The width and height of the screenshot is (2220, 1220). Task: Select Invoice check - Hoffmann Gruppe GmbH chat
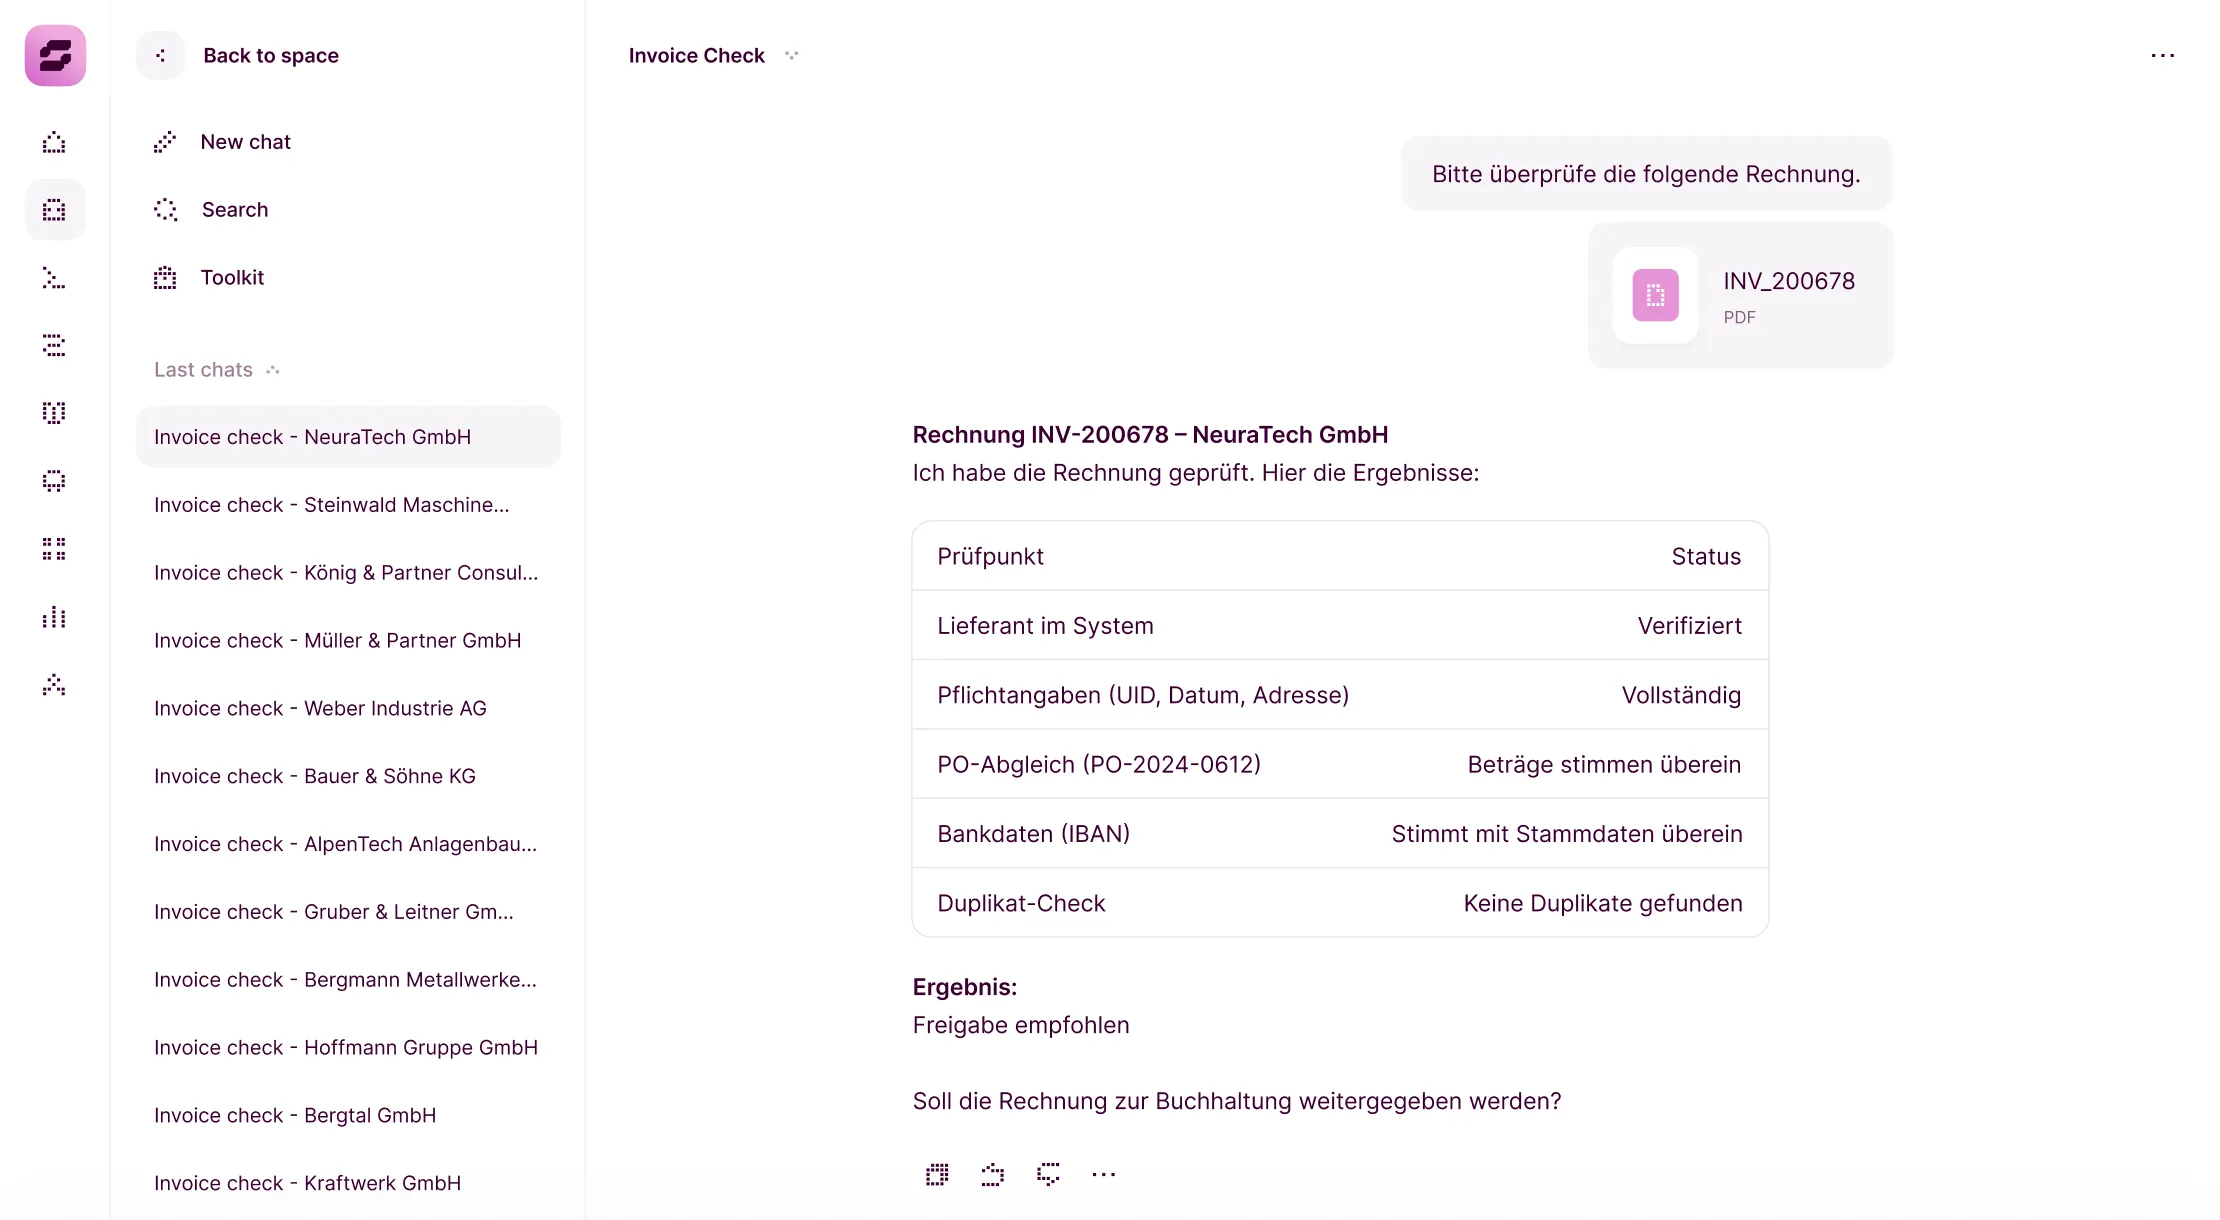346,1047
